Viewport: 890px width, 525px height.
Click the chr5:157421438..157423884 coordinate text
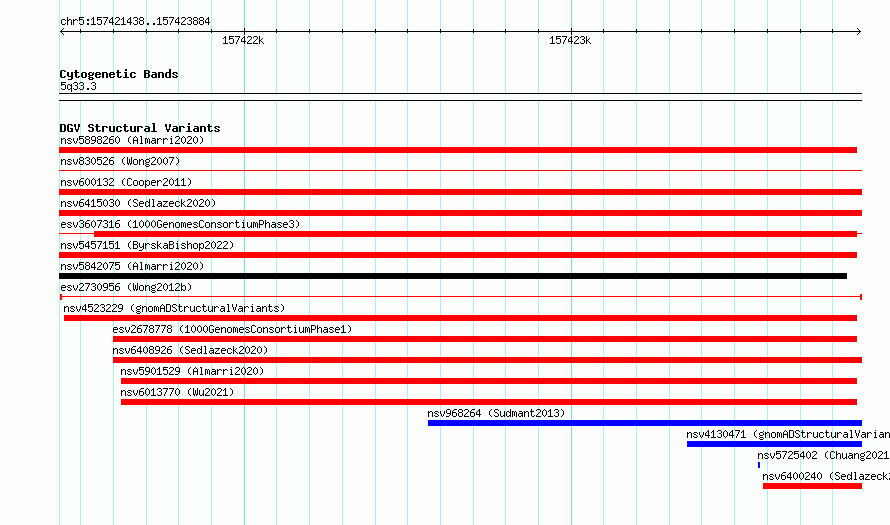coord(135,21)
